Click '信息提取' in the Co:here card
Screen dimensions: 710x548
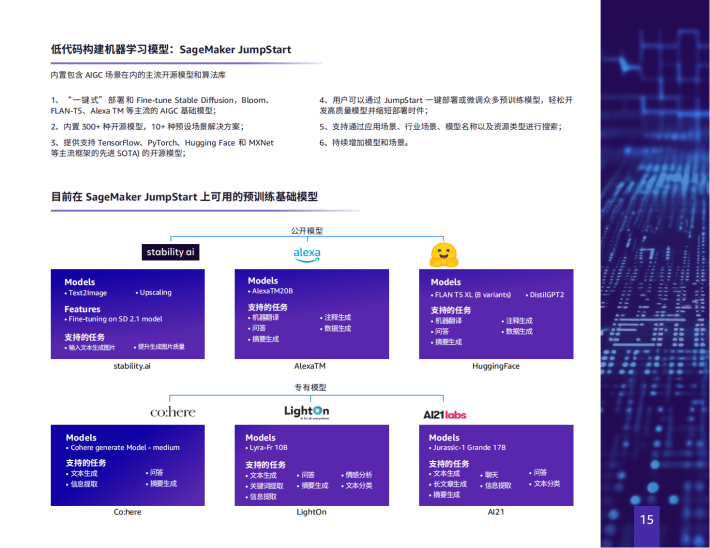point(82,484)
